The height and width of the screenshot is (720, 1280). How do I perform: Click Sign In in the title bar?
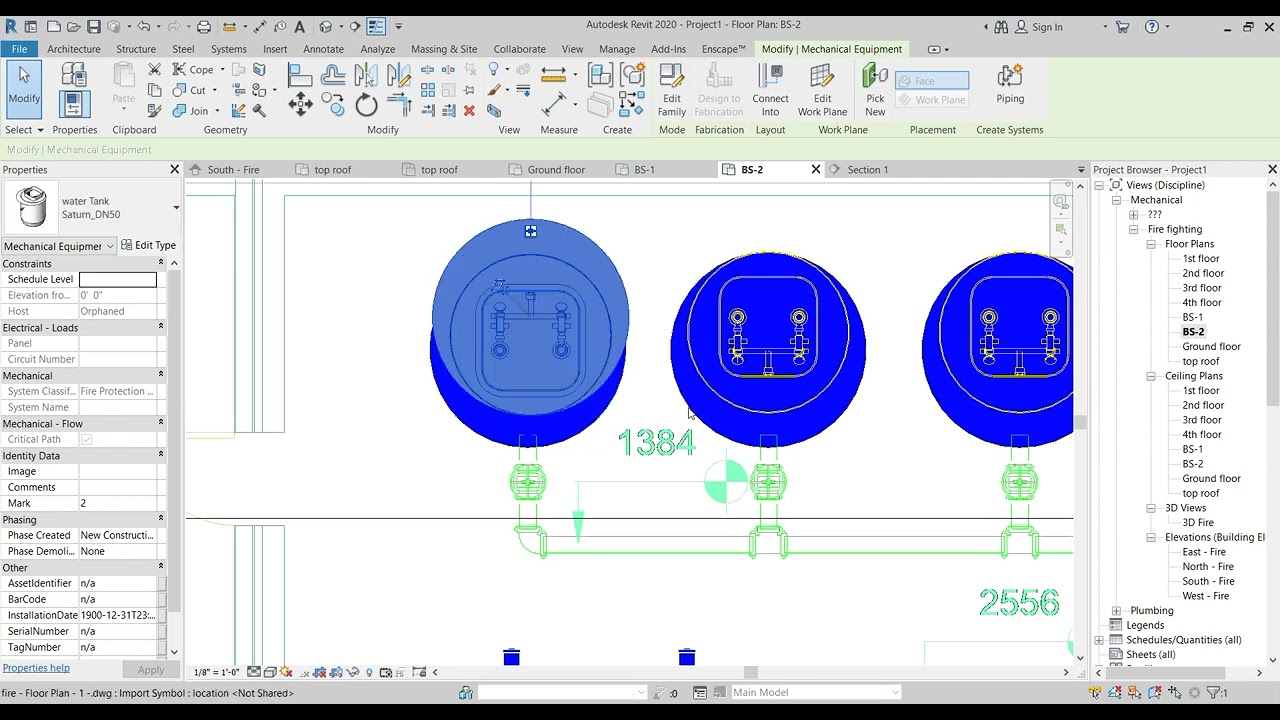1047,27
